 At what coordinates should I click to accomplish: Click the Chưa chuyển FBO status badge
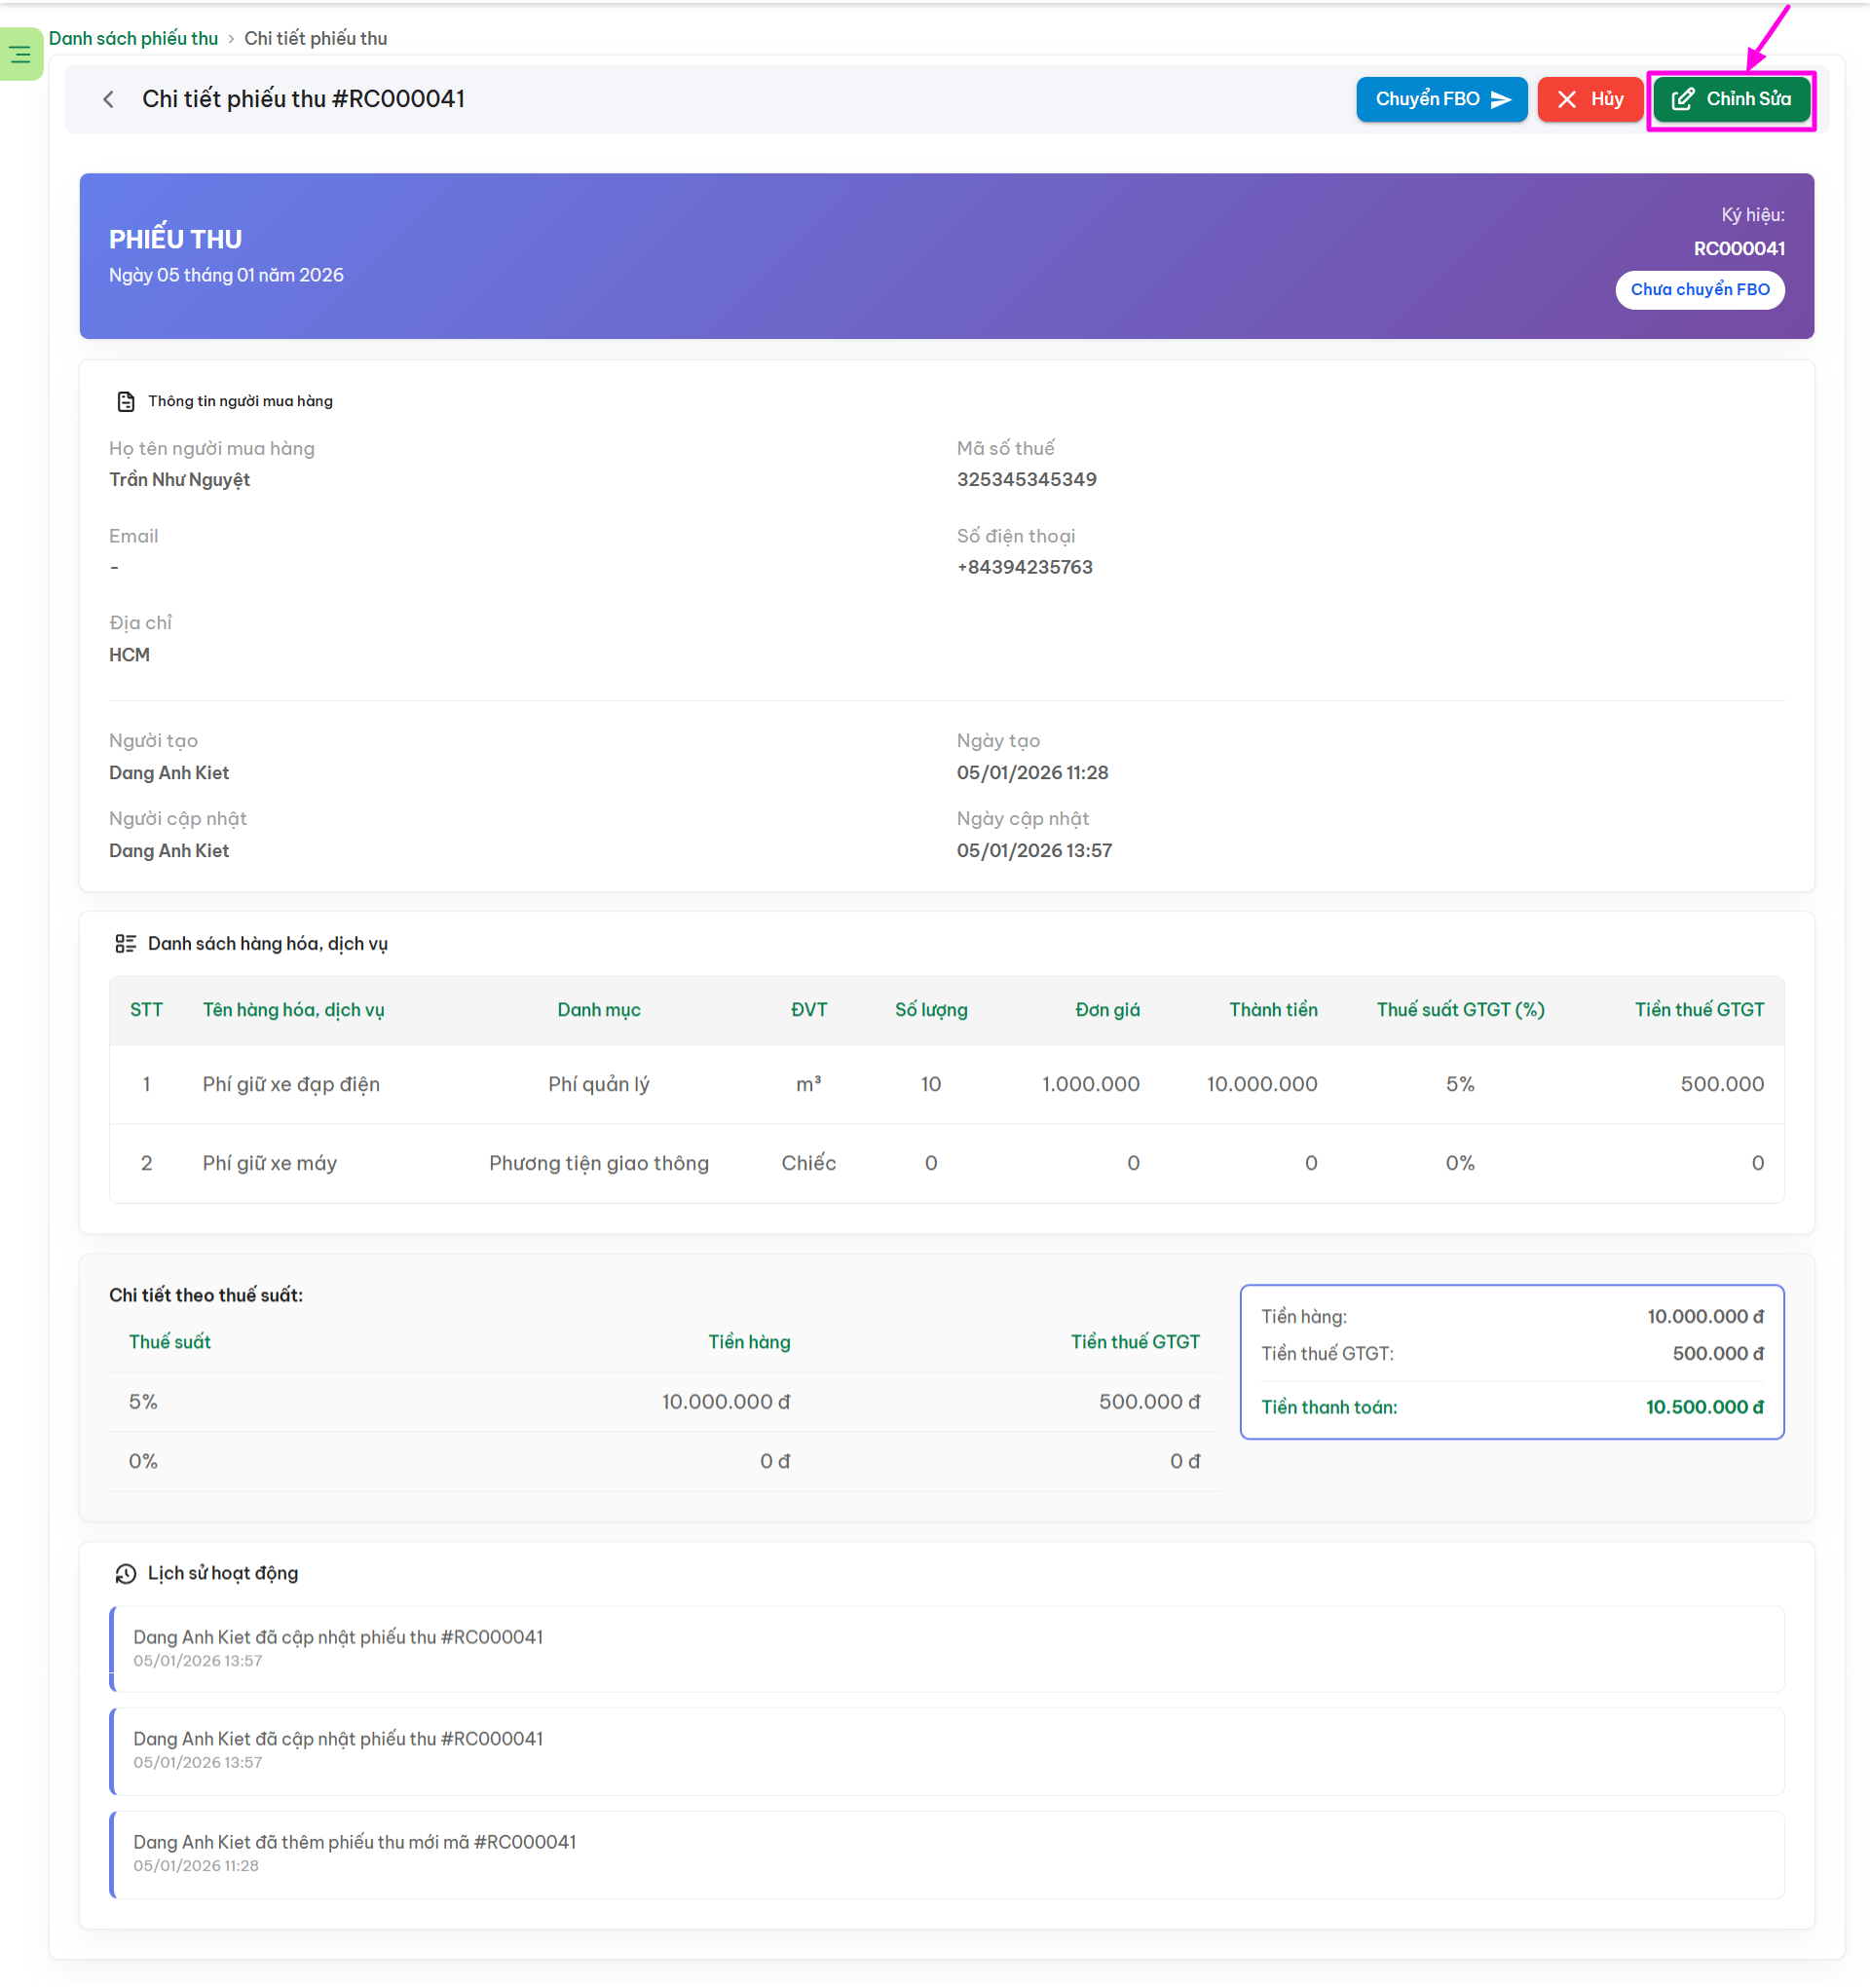(1699, 290)
